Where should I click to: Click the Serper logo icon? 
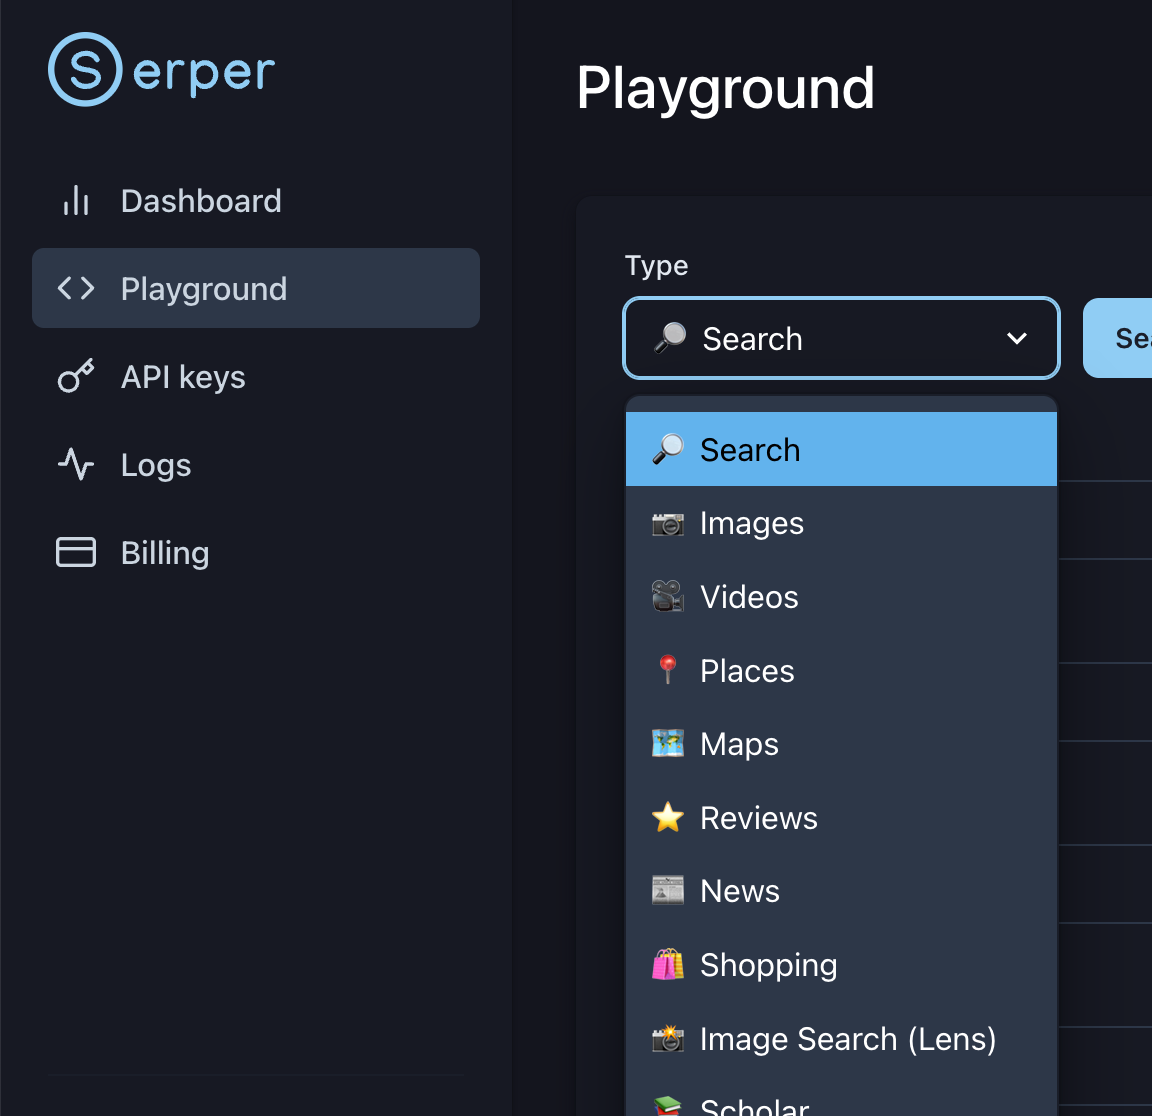coord(85,69)
